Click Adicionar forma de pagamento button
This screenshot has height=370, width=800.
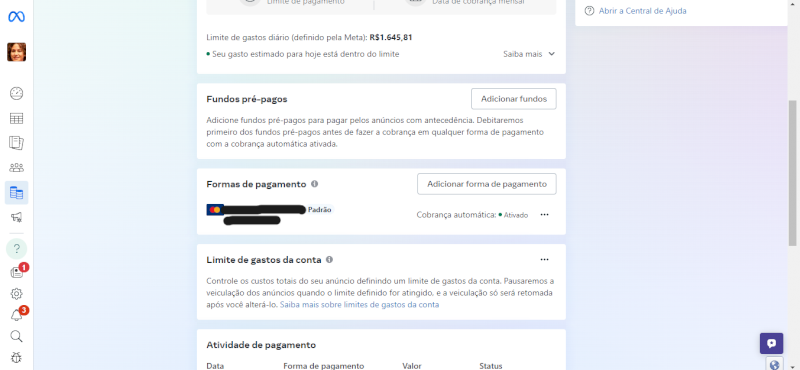click(487, 184)
